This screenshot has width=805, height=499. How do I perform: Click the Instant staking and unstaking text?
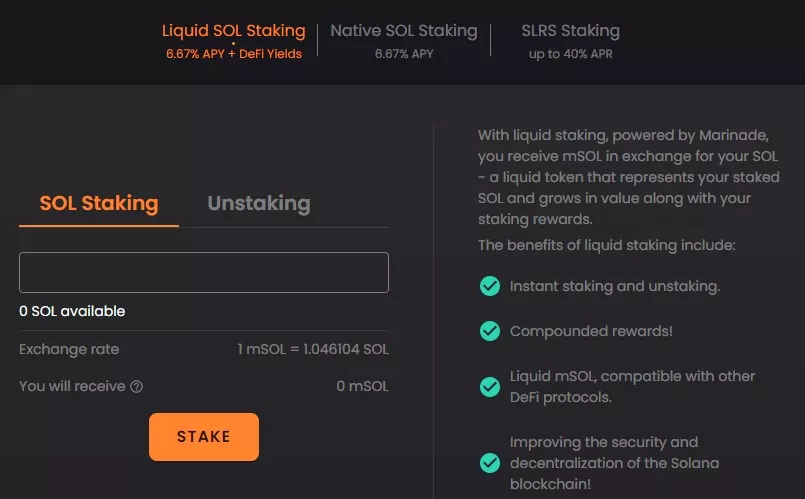tap(615, 286)
